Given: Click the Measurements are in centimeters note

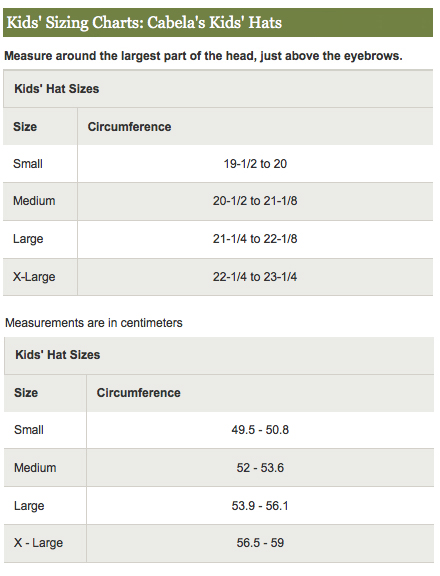Looking at the screenshot, I should (94, 323).
